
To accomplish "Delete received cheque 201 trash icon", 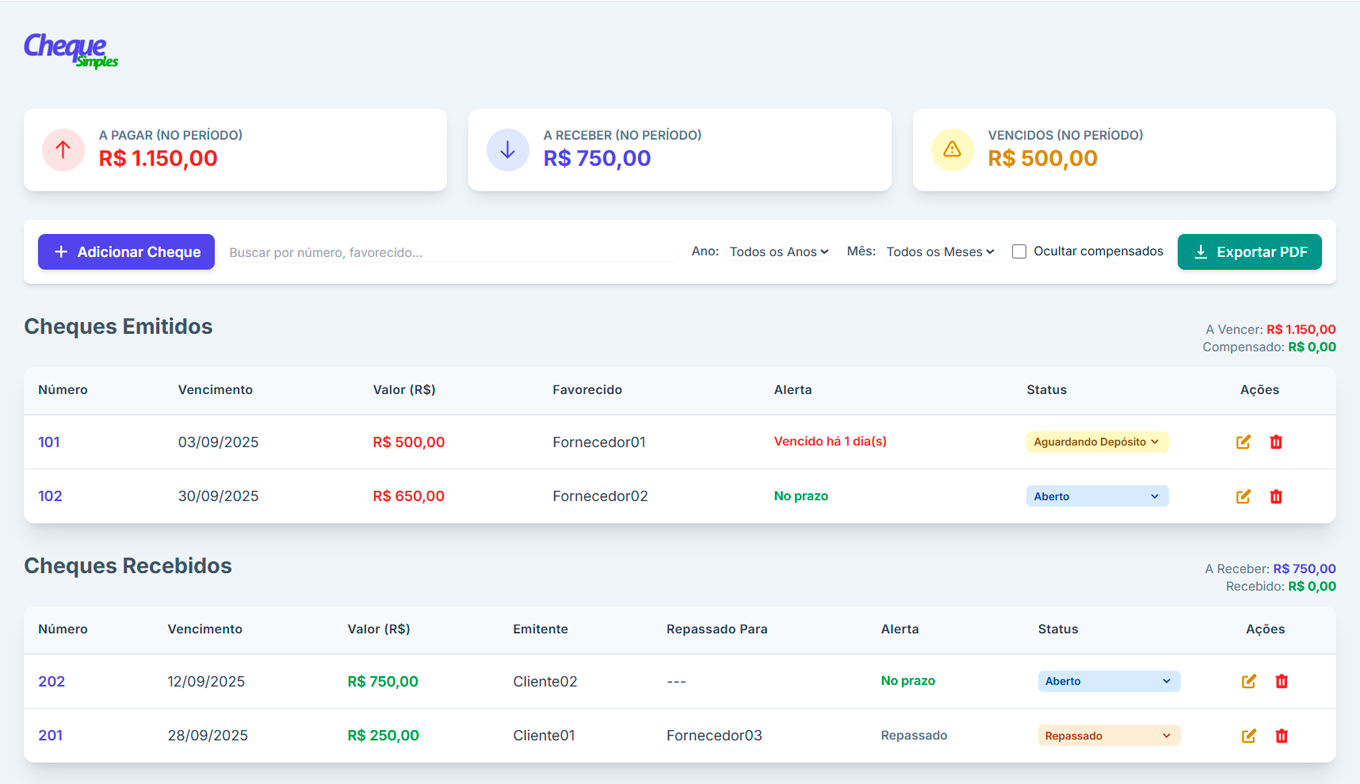I will tap(1282, 736).
